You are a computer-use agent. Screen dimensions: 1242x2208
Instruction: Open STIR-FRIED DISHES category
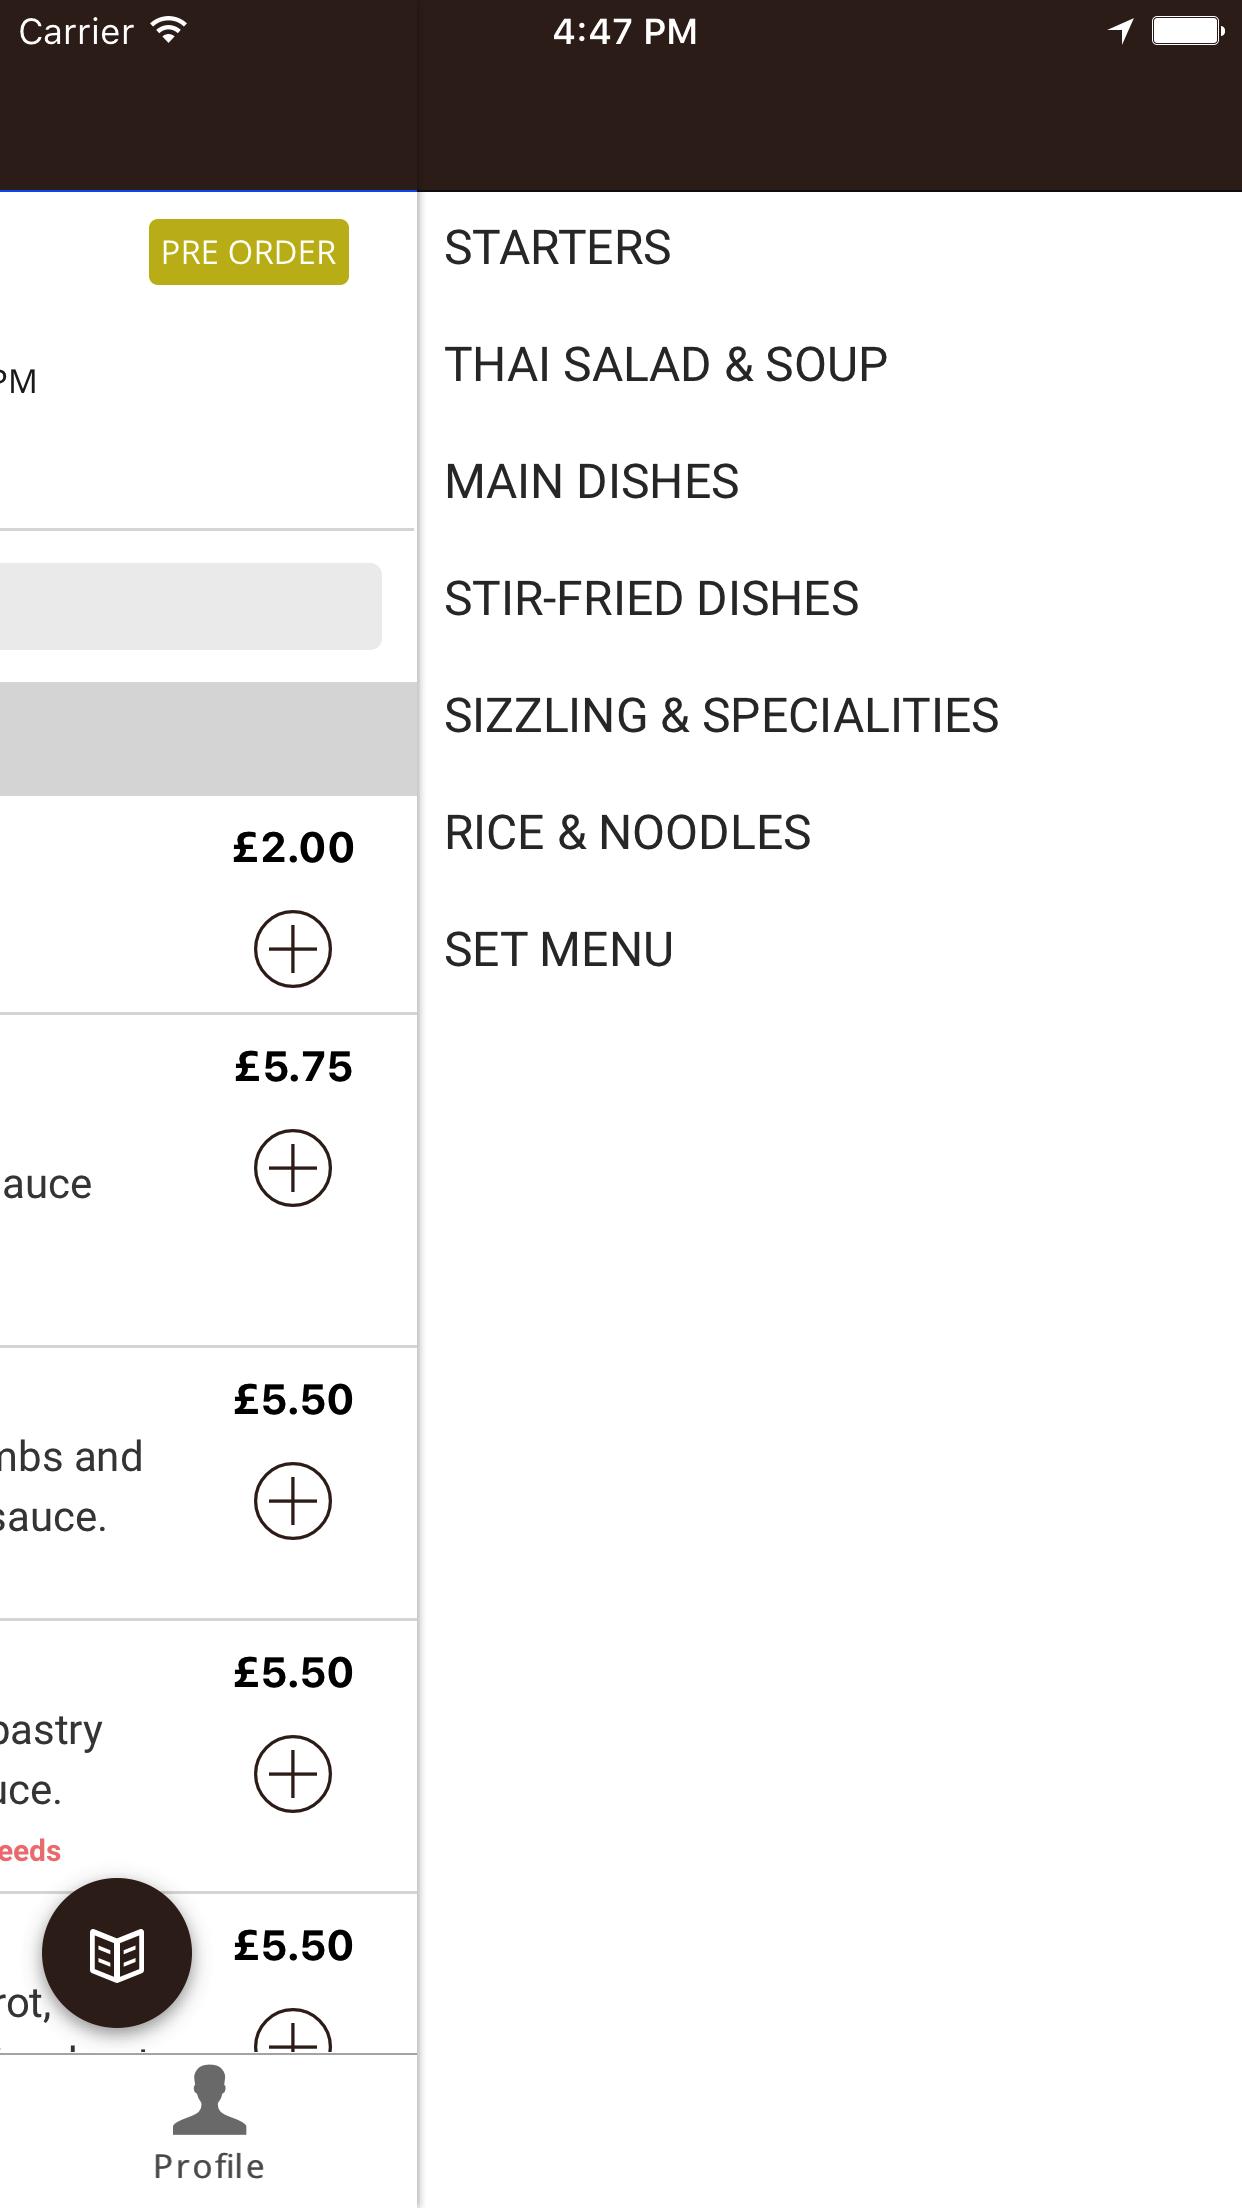click(652, 599)
